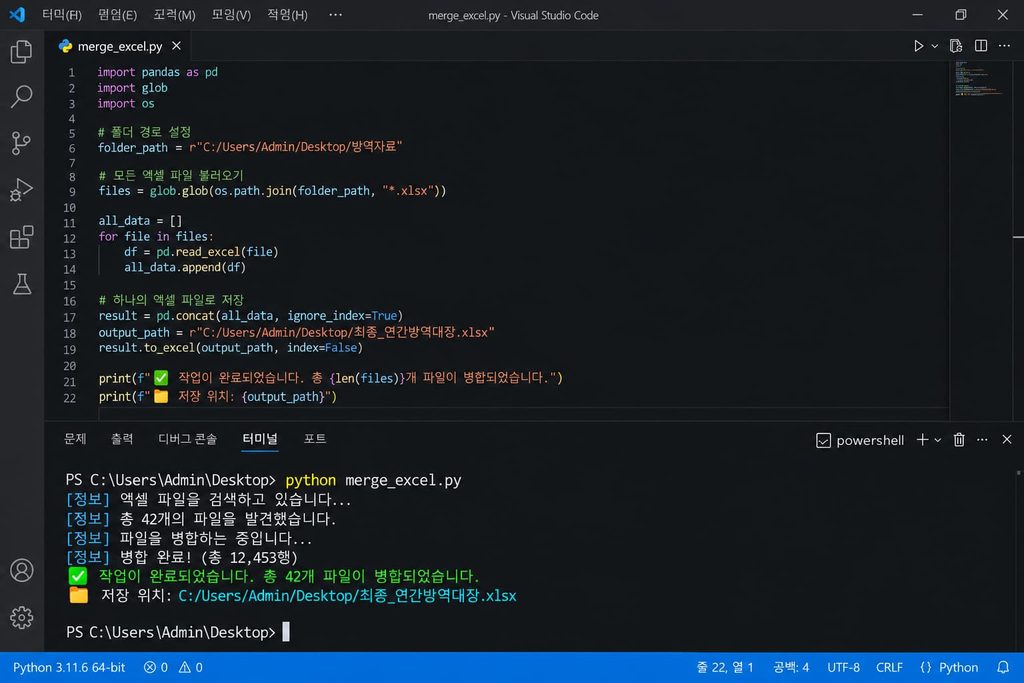Open the 최종_연간방역대장.xlsx path link in the terminal

pos(347,596)
